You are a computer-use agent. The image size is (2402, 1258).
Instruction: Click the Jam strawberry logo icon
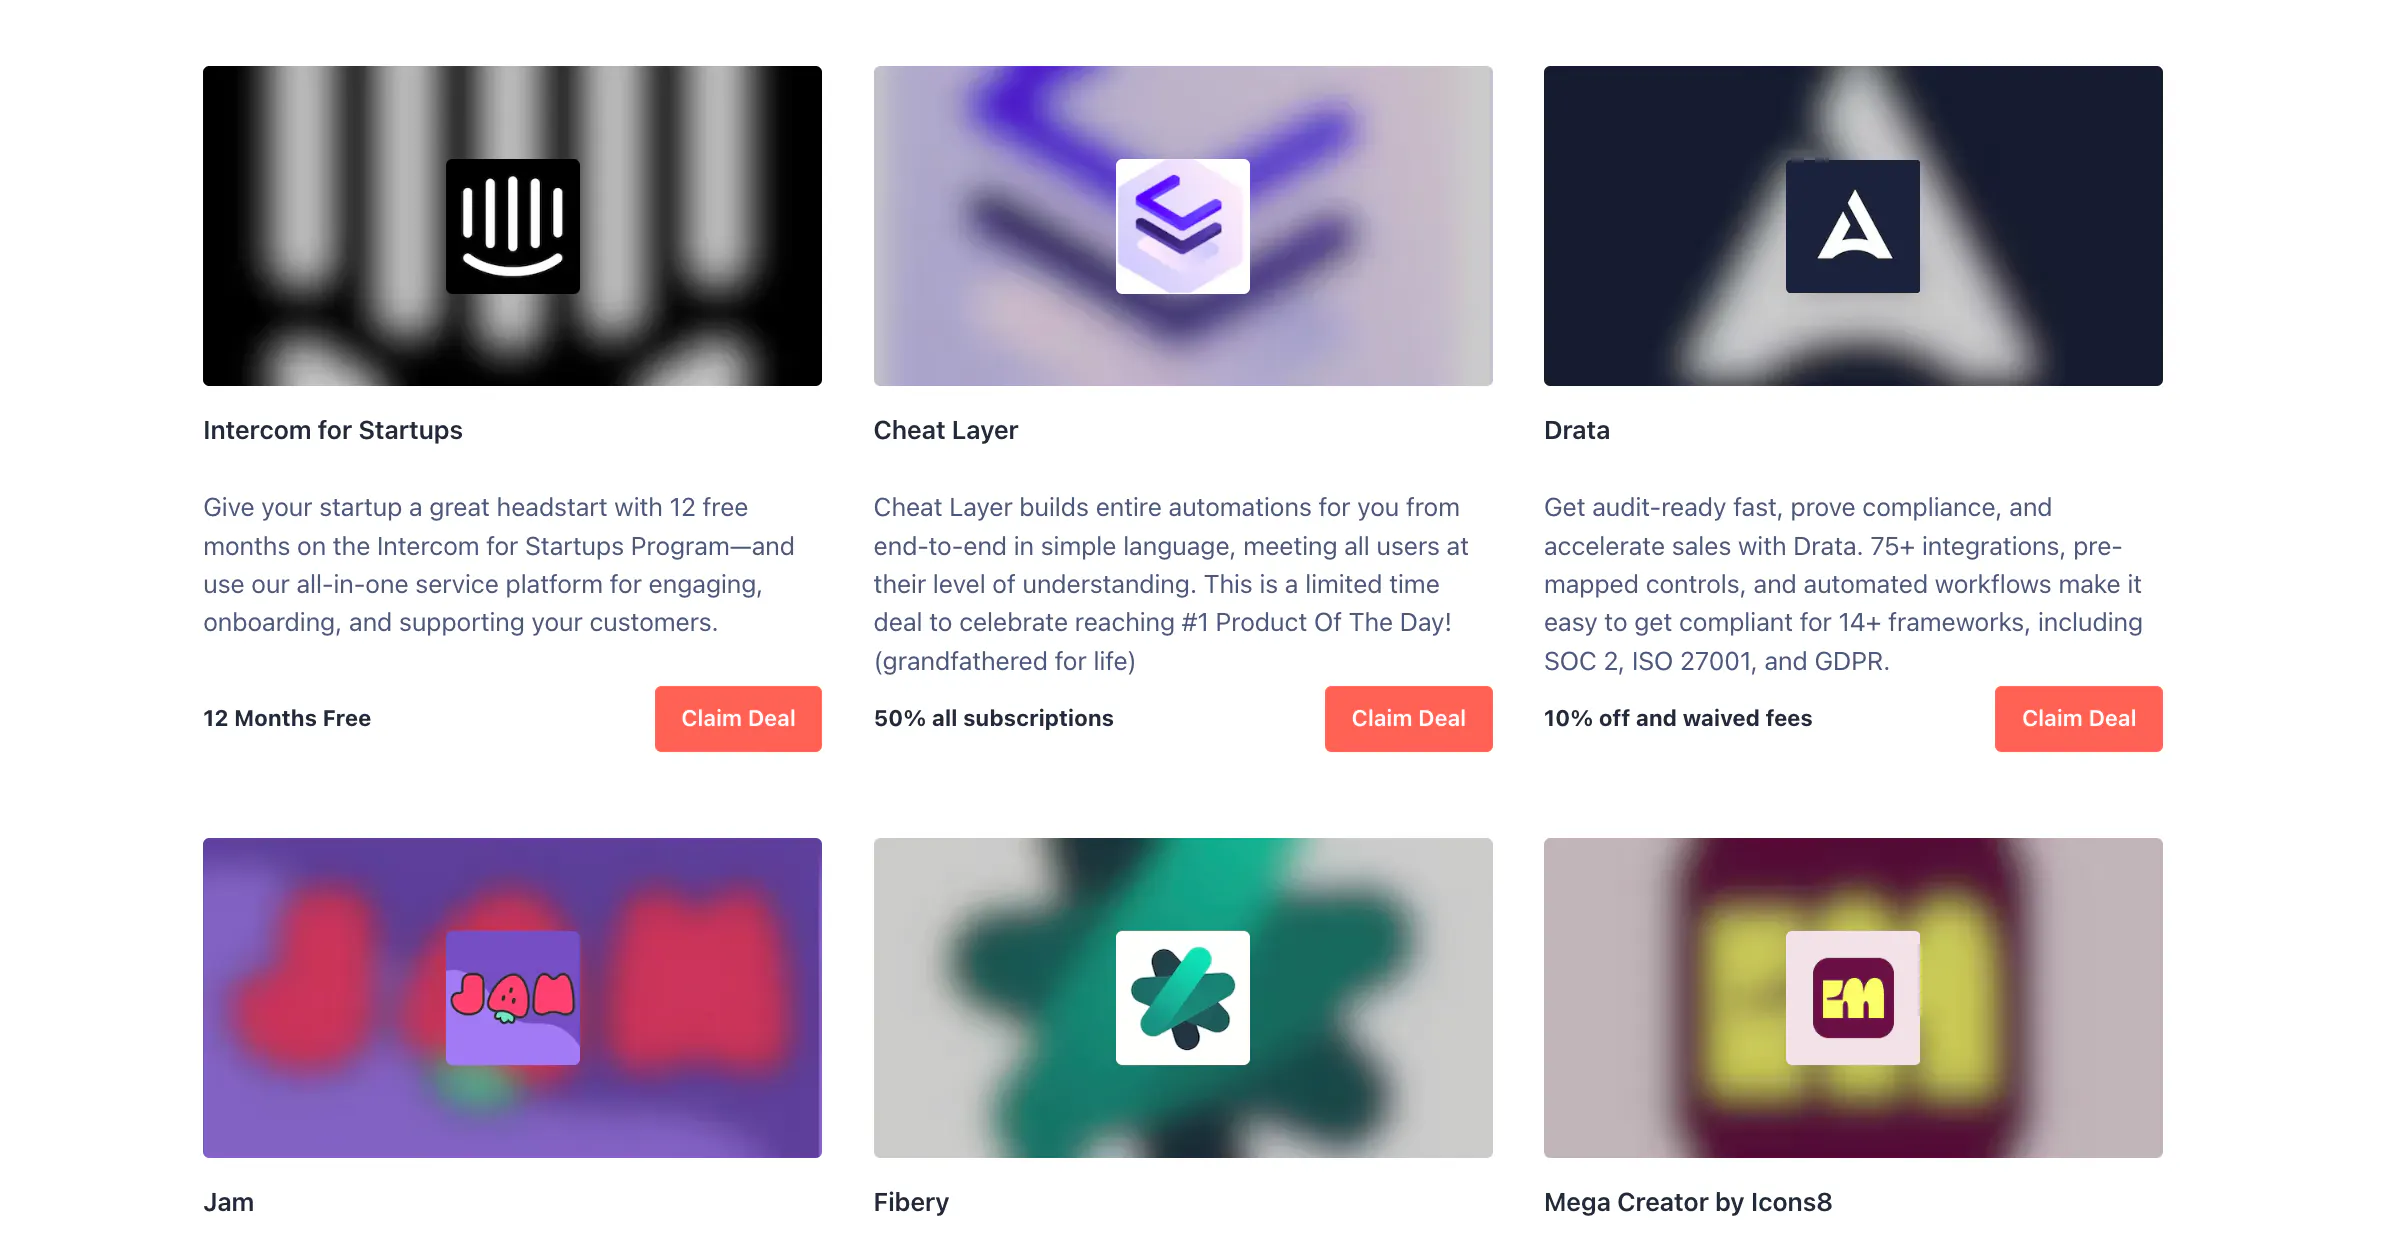512,998
